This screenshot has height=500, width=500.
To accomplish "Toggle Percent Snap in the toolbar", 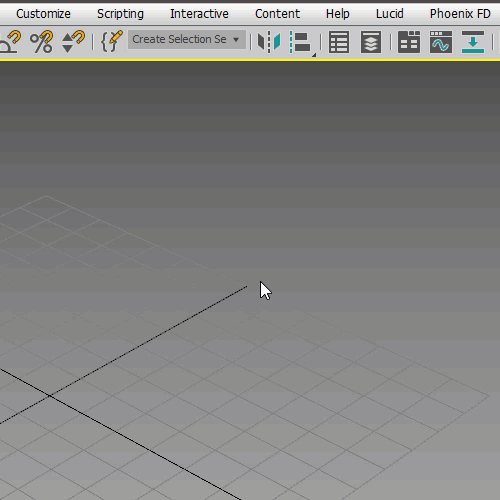I will [x=41, y=42].
